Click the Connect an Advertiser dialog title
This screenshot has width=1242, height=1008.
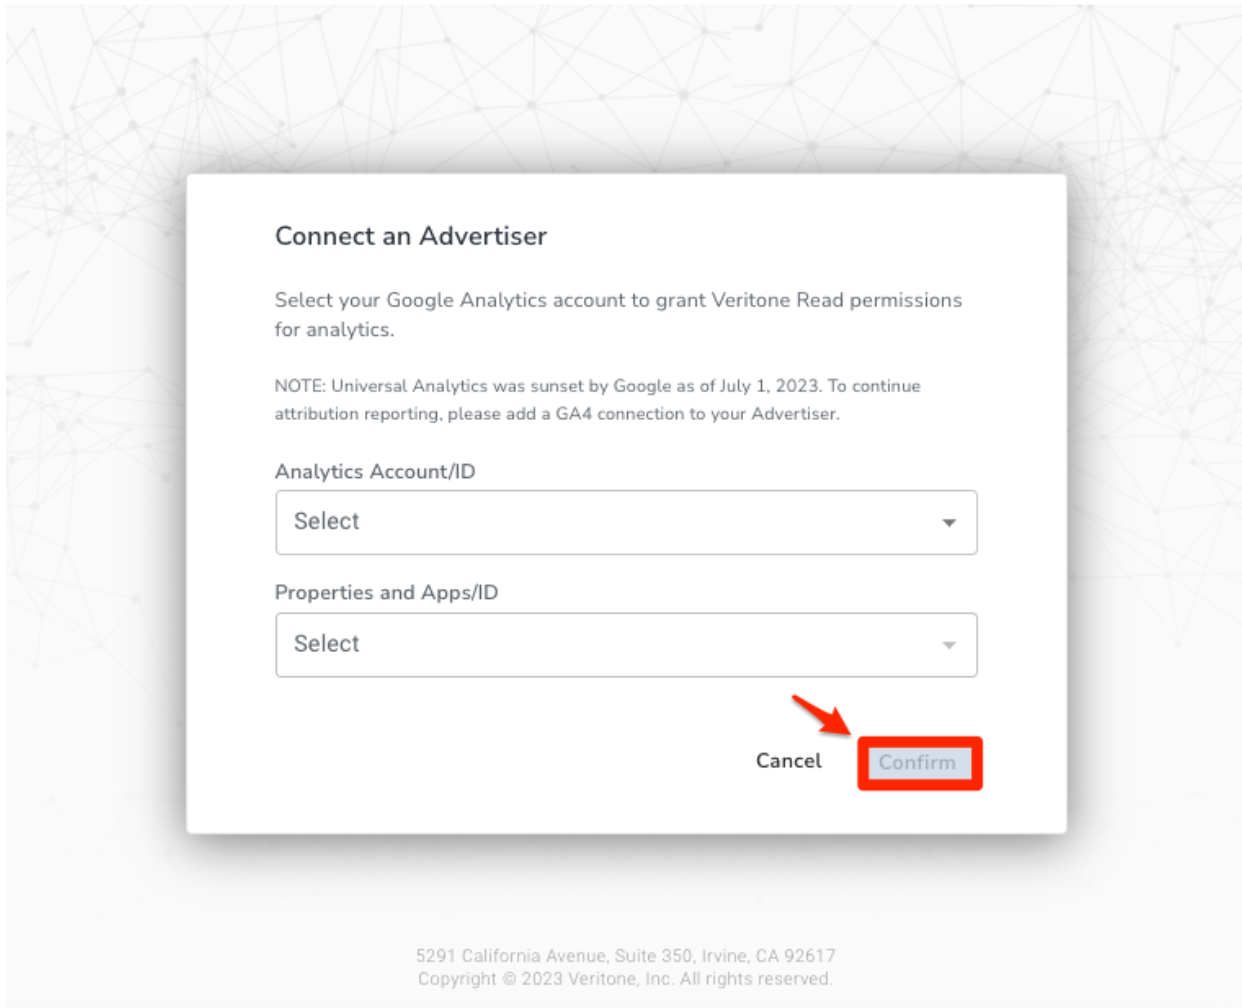click(384, 237)
